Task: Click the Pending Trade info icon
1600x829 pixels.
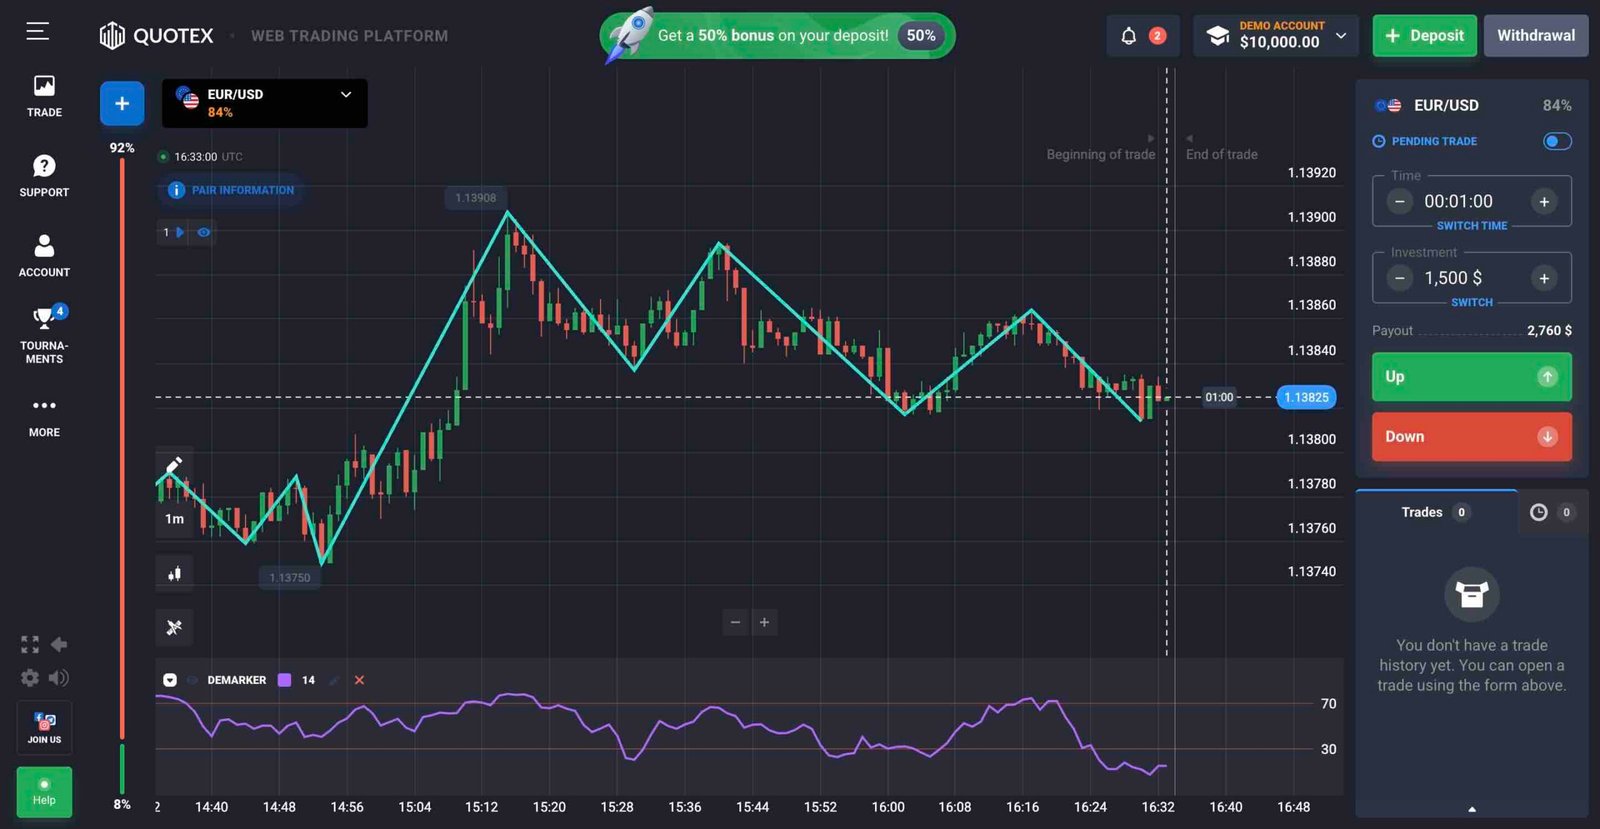Action: (1379, 141)
